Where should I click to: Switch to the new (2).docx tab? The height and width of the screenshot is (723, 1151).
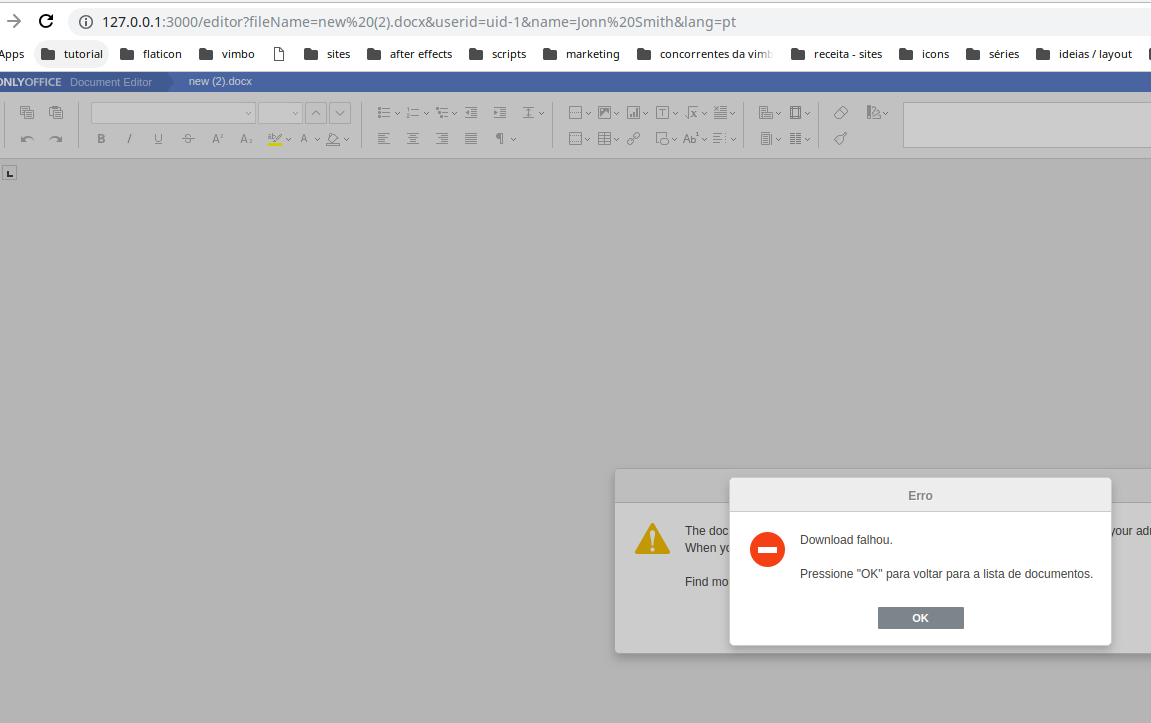coord(220,81)
